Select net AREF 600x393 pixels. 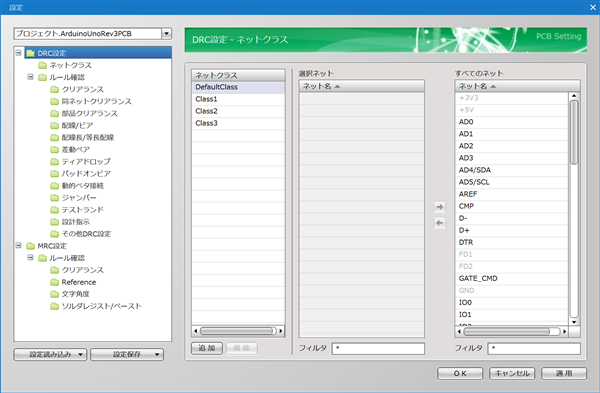[512, 194]
